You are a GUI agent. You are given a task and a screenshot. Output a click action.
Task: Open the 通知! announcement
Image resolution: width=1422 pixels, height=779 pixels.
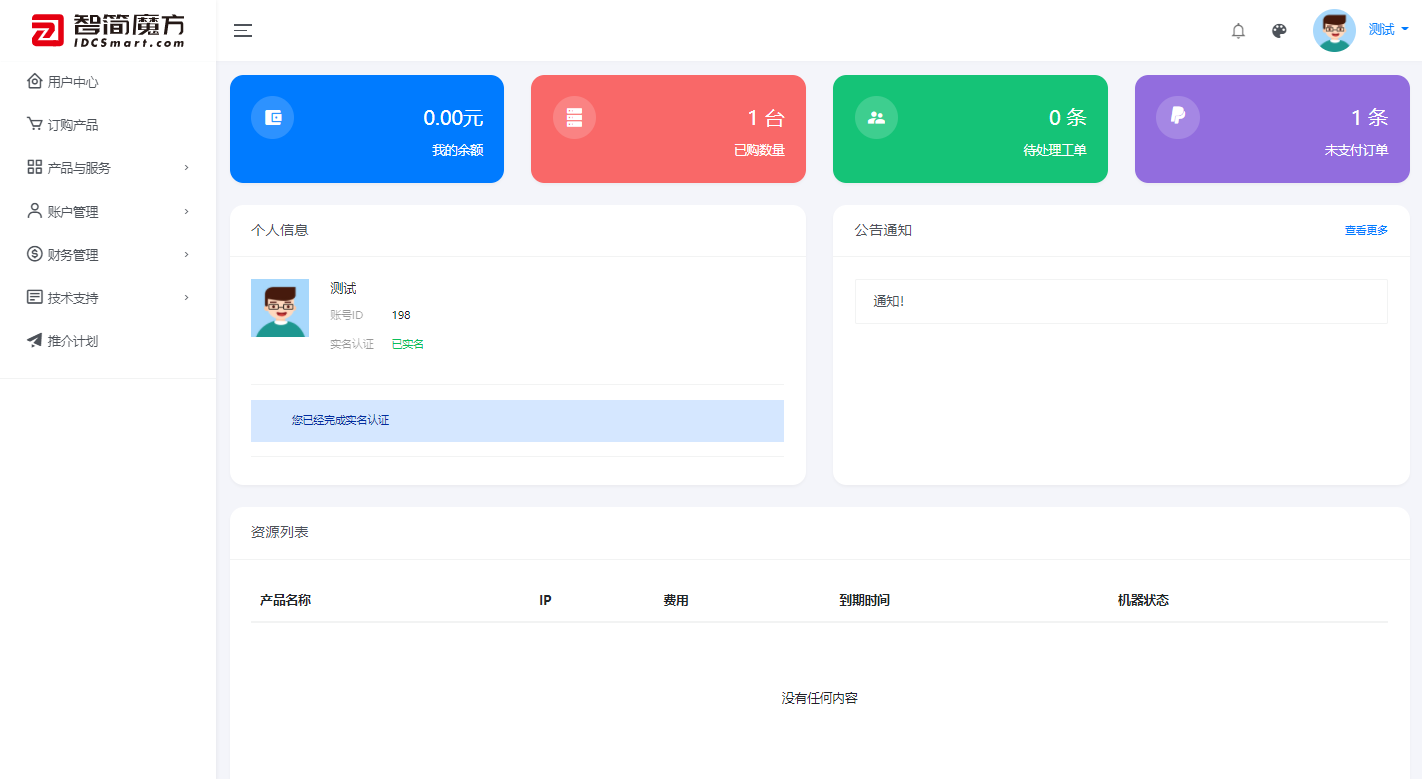click(1121, 301)
